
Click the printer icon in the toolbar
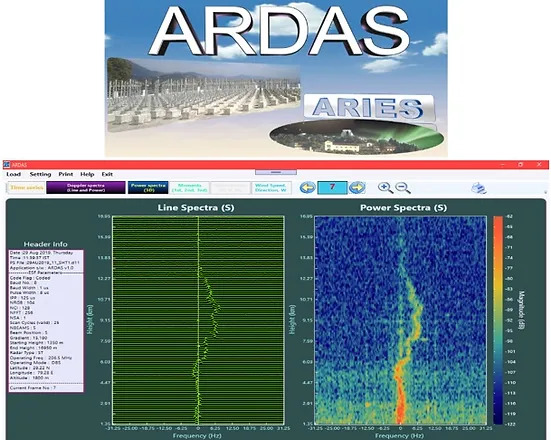pos(479,188)
